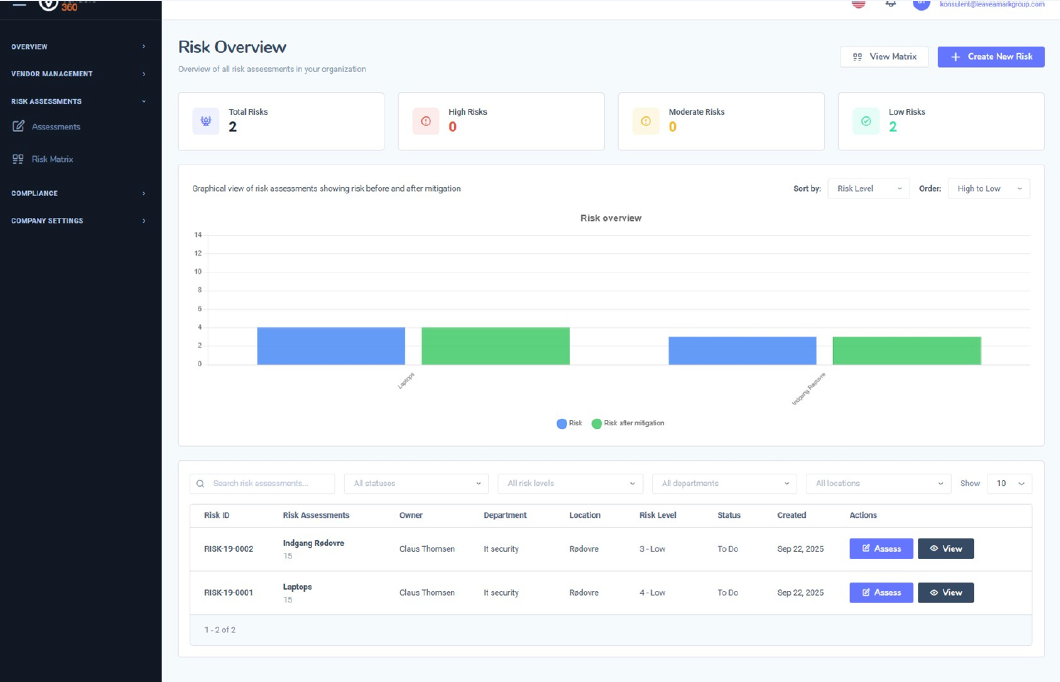This screenshot has width=1060, height=682.
Task: Open the All statuses dropdown
Action: (416, 483)
